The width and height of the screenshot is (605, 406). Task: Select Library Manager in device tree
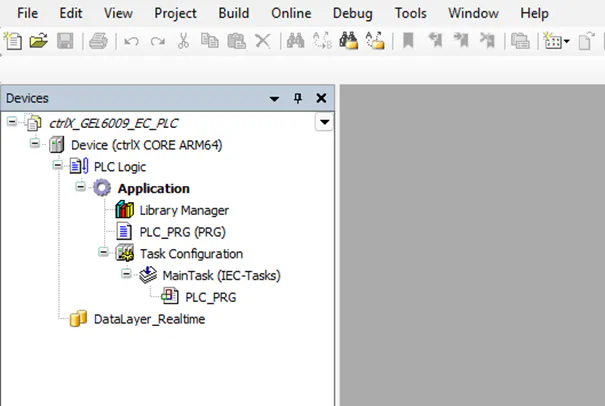tap(183, 210)
